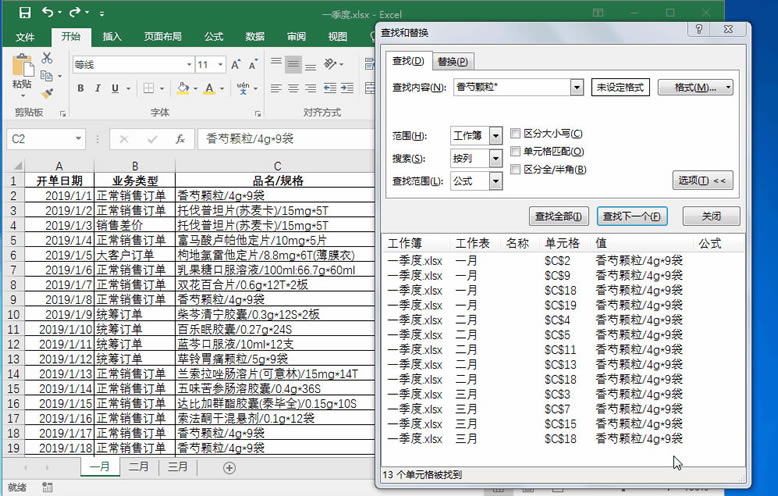Switch to the 二月 worksheet tab
Viewport: 778px width, 496px height.
pyautogui.click(x=139, y=467)
